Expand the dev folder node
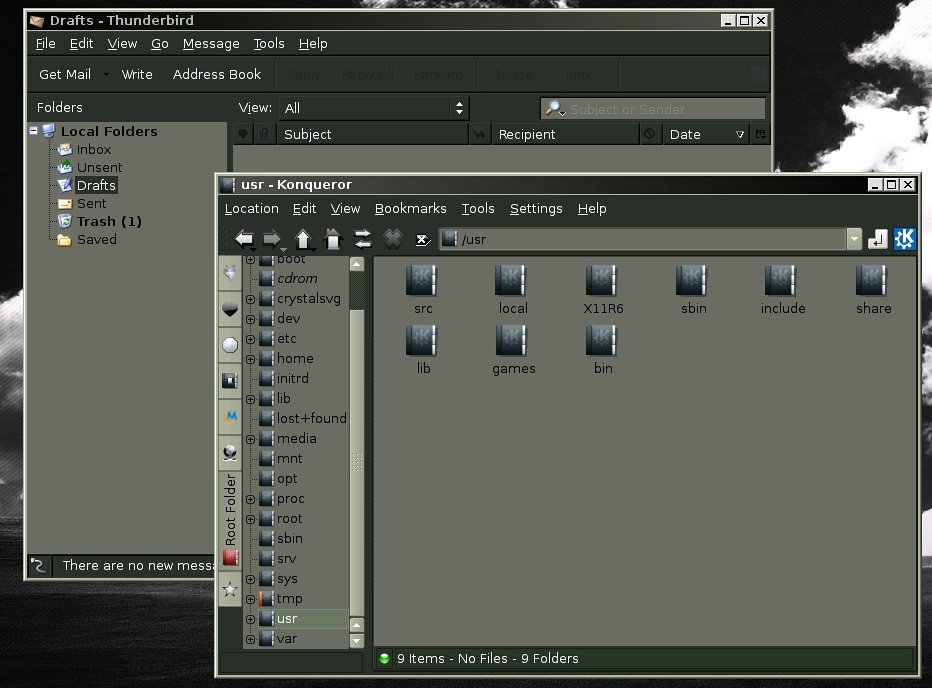 (x=250, y=319)
